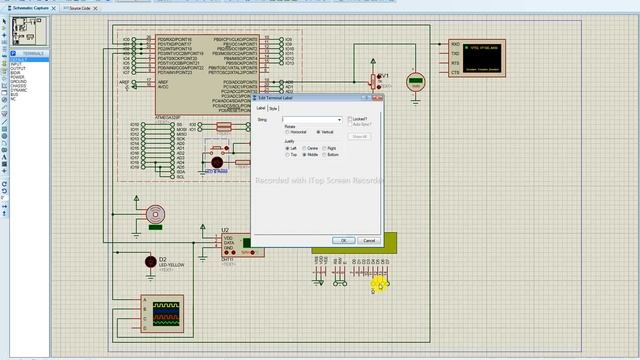Click the virtual terminal component on schematic
This screenshot has height=360, width=640.
[x=477, y=58]
